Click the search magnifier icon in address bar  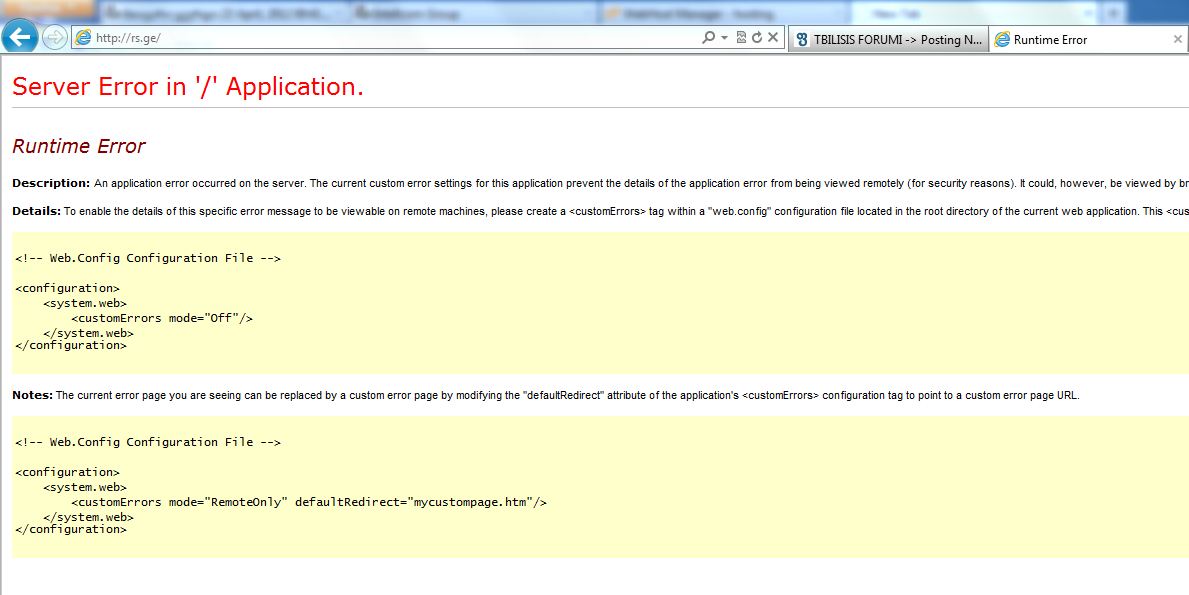(708, 37)
